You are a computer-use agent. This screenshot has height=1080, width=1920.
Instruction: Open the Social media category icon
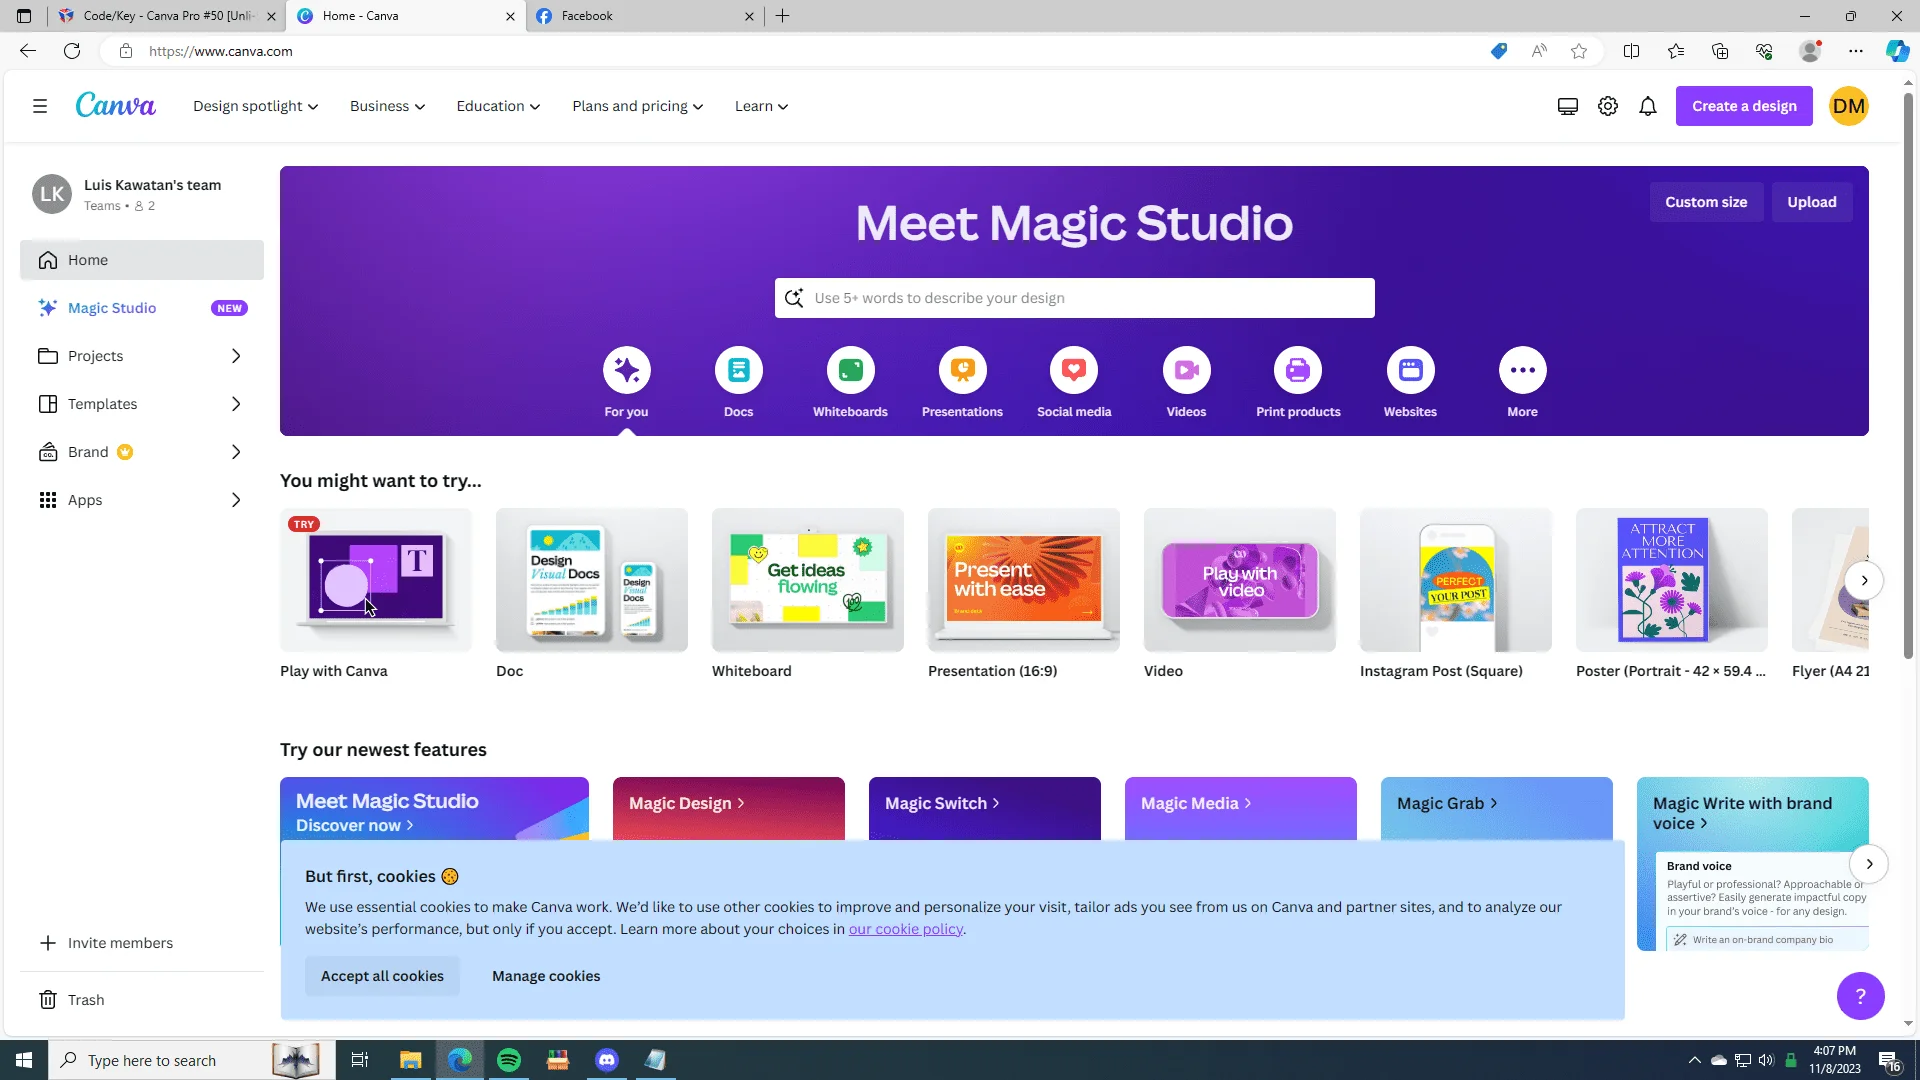1074,371
